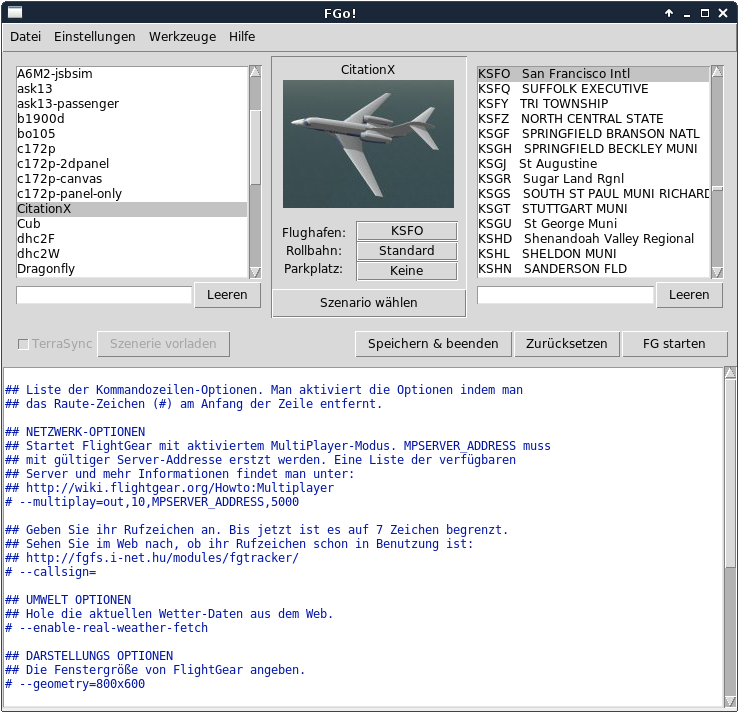Click the FG starten button
The height and width of the screenshot is (713, 739).
coord(674,344)
